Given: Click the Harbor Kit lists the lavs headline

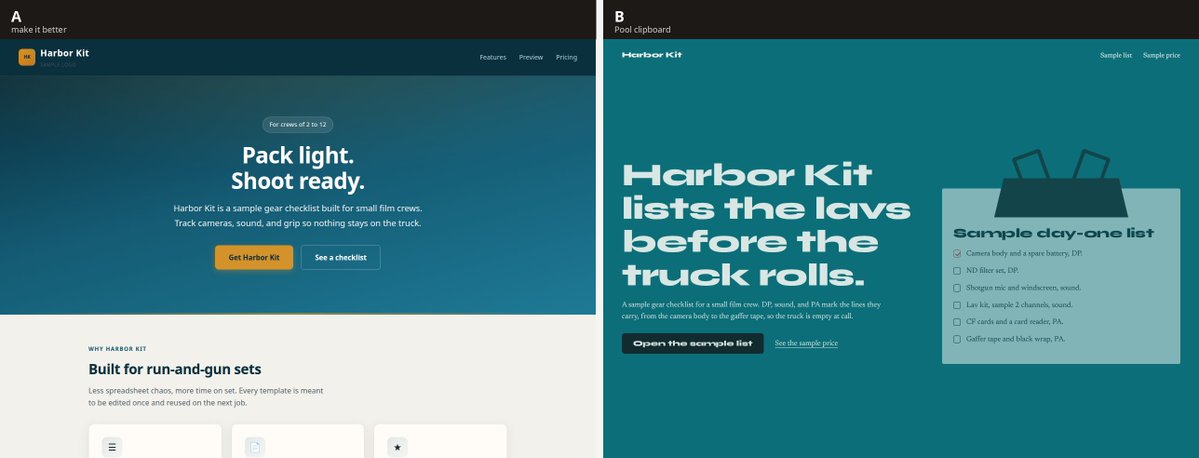Looking at the screenshot, I should [766, 225].
